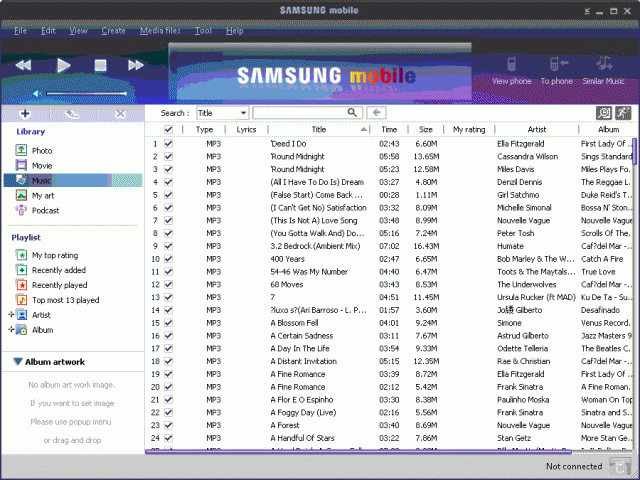Open the Tool menu
640x480 pixels.
tap(203, 31)
